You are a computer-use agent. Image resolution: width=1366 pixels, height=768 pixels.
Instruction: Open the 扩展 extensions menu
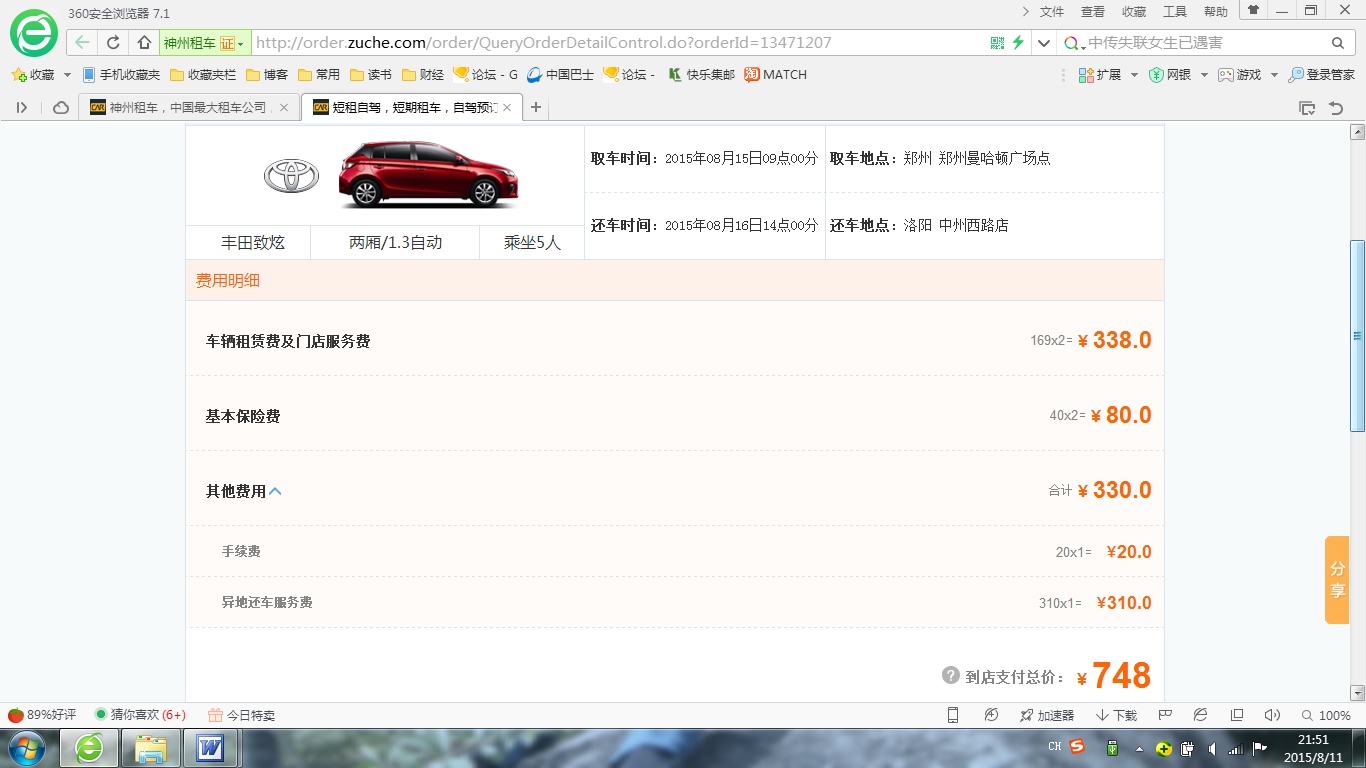[x=1107, y=75]
